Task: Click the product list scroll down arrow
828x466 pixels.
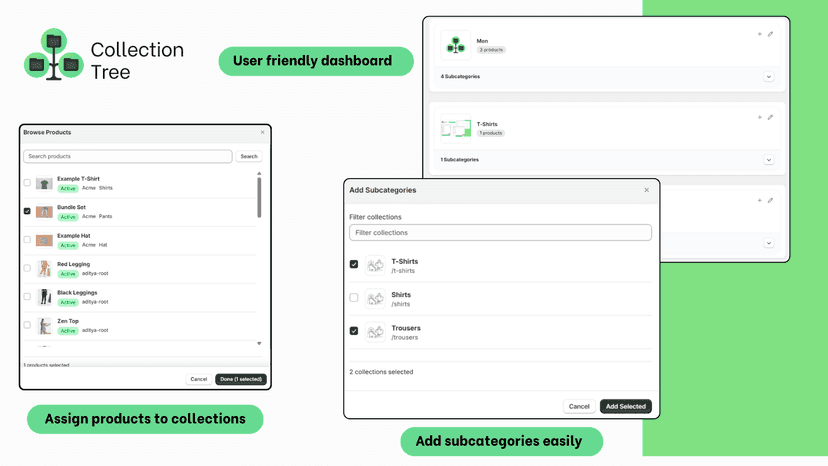Action: tap(259, 343)
